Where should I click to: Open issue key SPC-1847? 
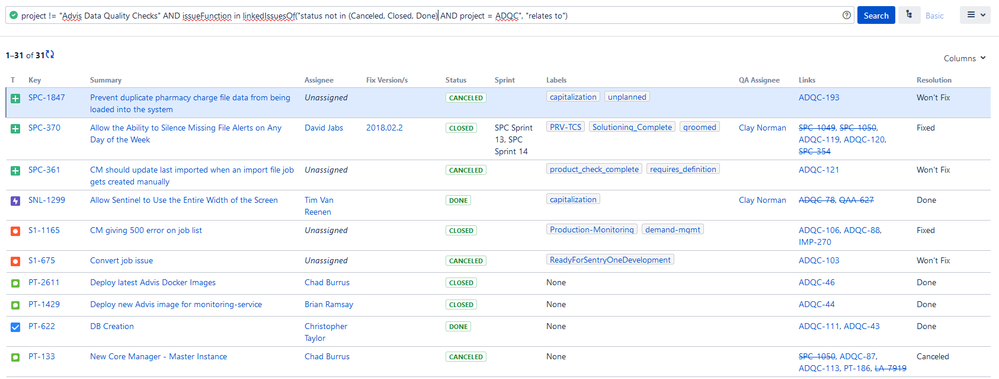click(x=47, y=97)
